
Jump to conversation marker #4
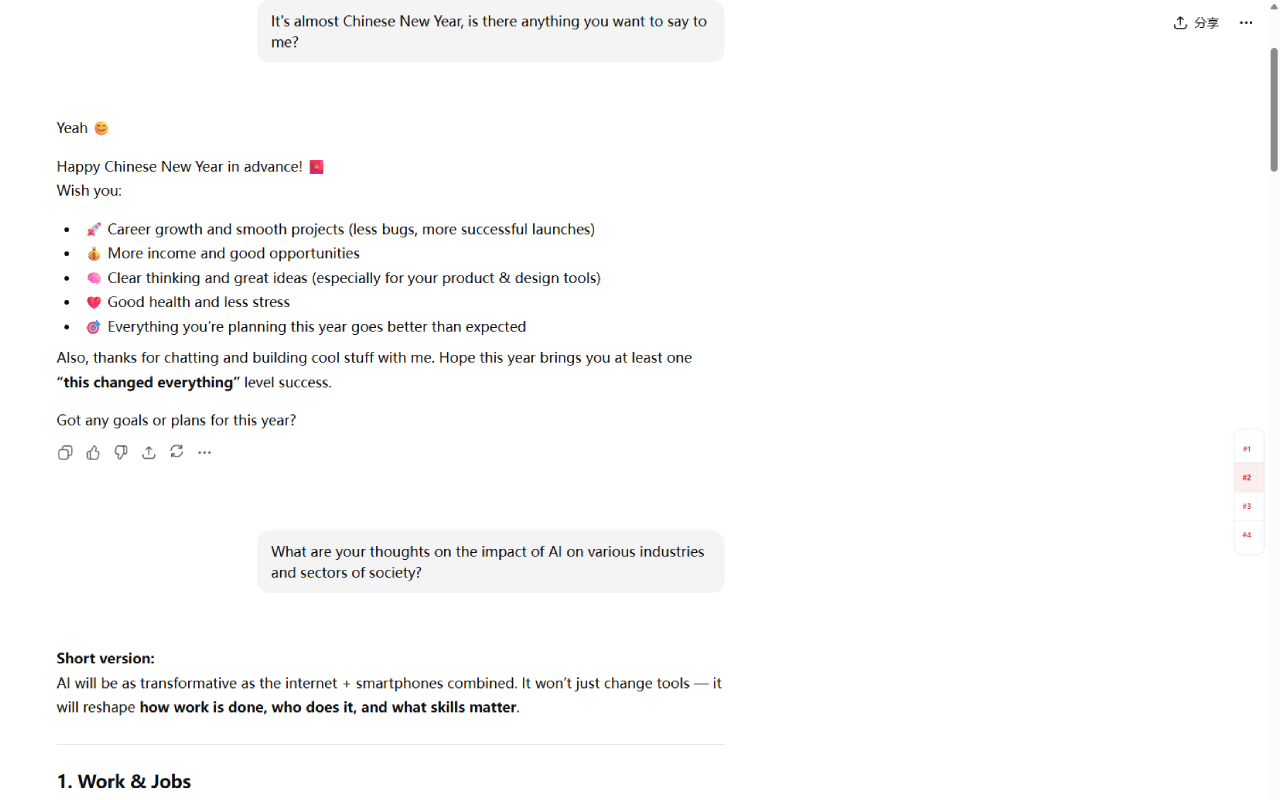click(1247, 535)
